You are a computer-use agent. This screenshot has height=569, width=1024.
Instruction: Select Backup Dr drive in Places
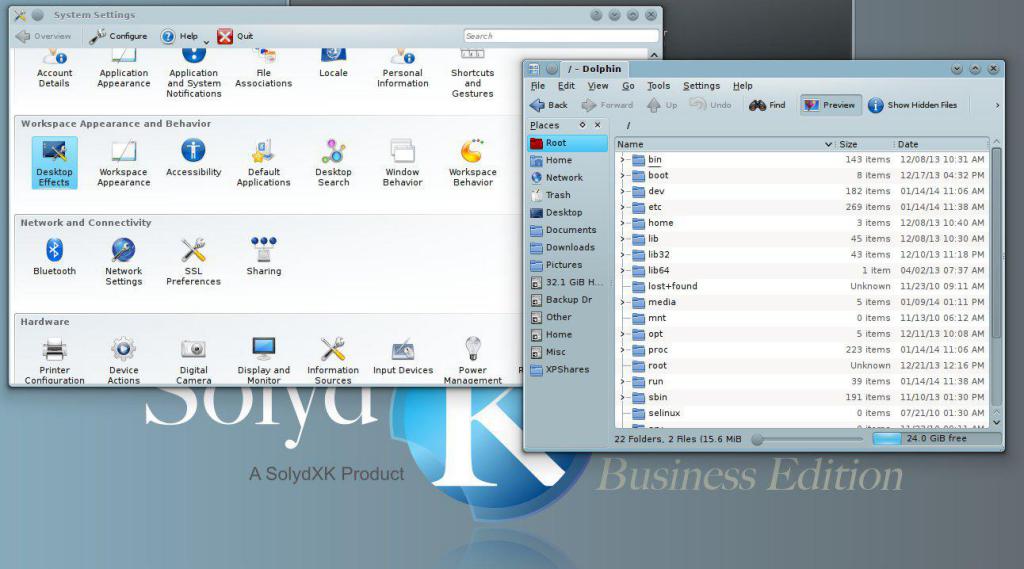567,300
